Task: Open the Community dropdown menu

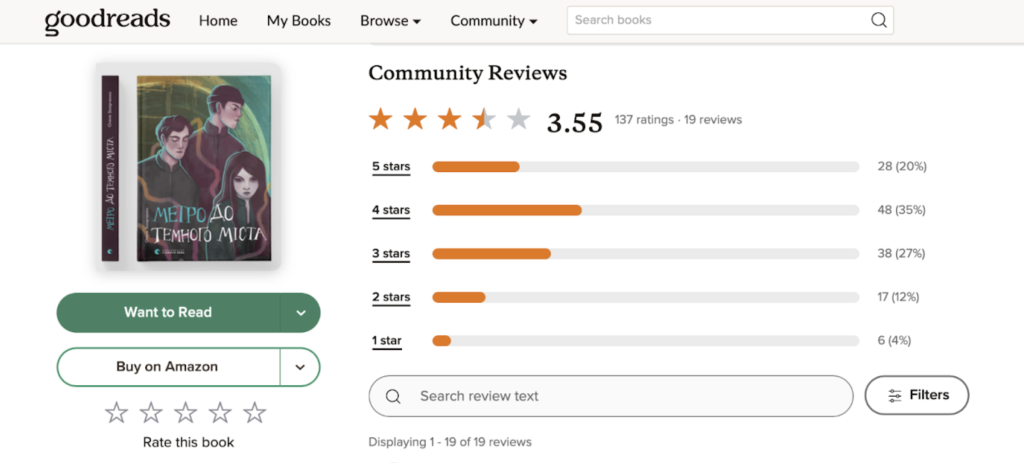Action: [x=493, y=21]
